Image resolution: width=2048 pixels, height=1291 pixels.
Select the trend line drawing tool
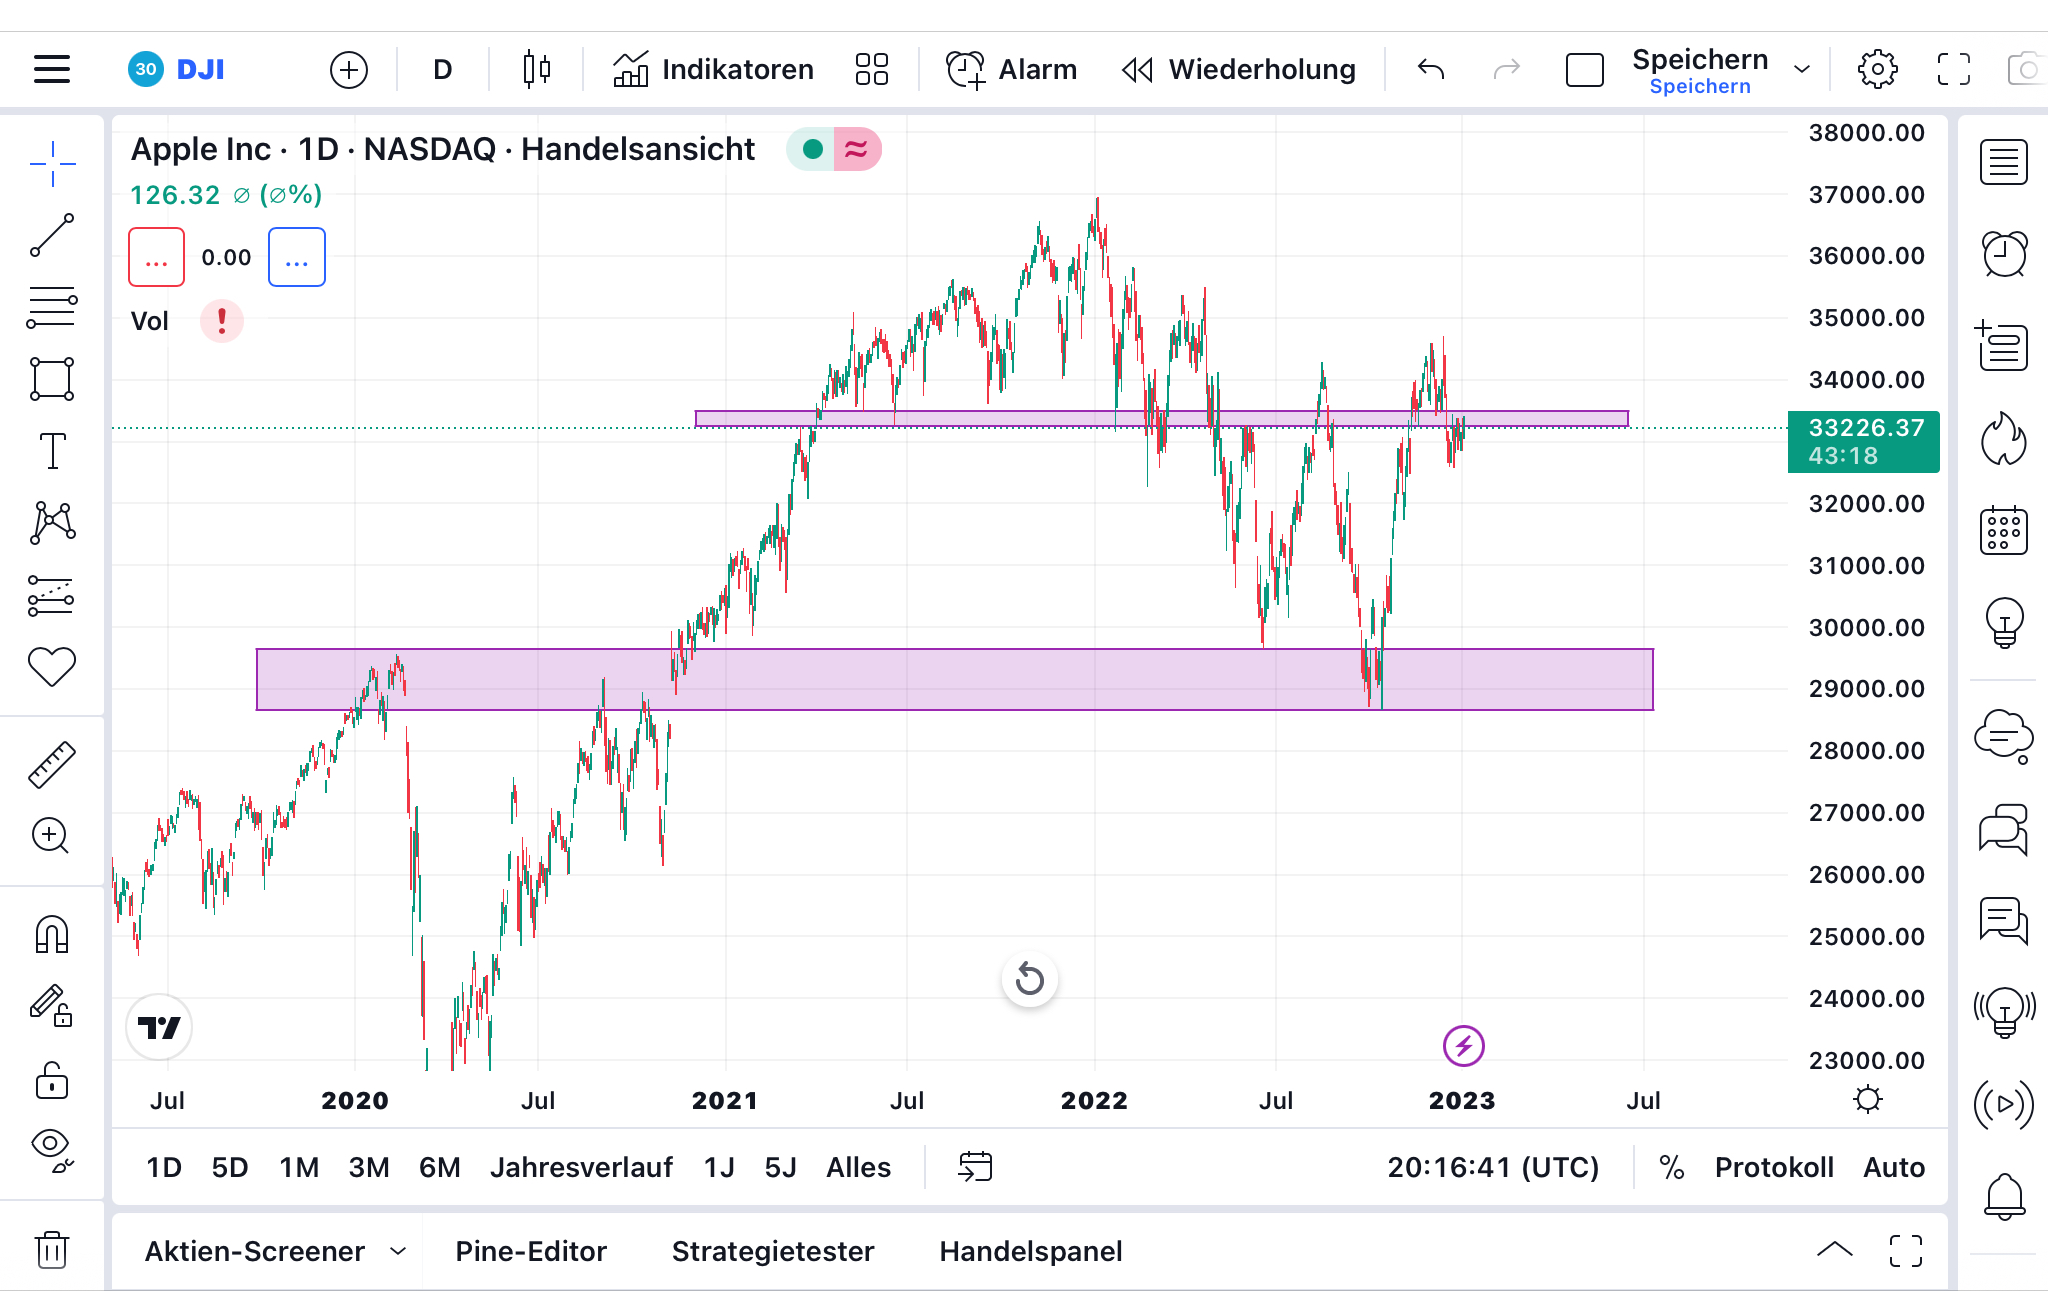click(52, 235)
